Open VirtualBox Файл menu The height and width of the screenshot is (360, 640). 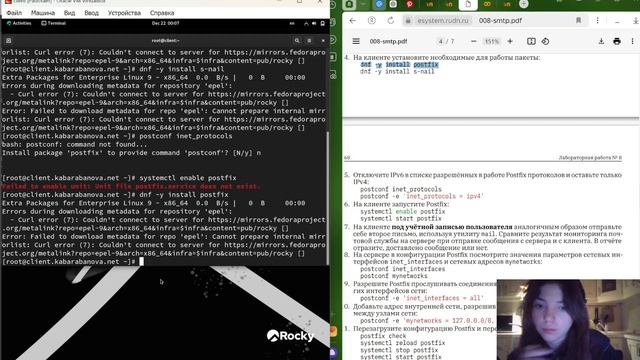pyautogui.click(x=14, y=13)
